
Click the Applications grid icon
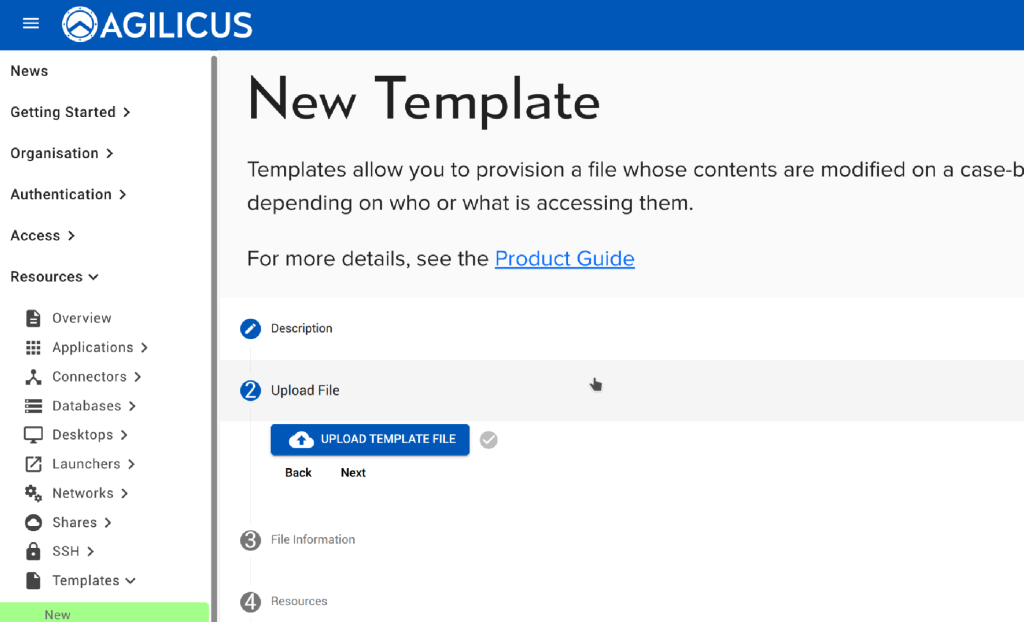pos(33,347)
